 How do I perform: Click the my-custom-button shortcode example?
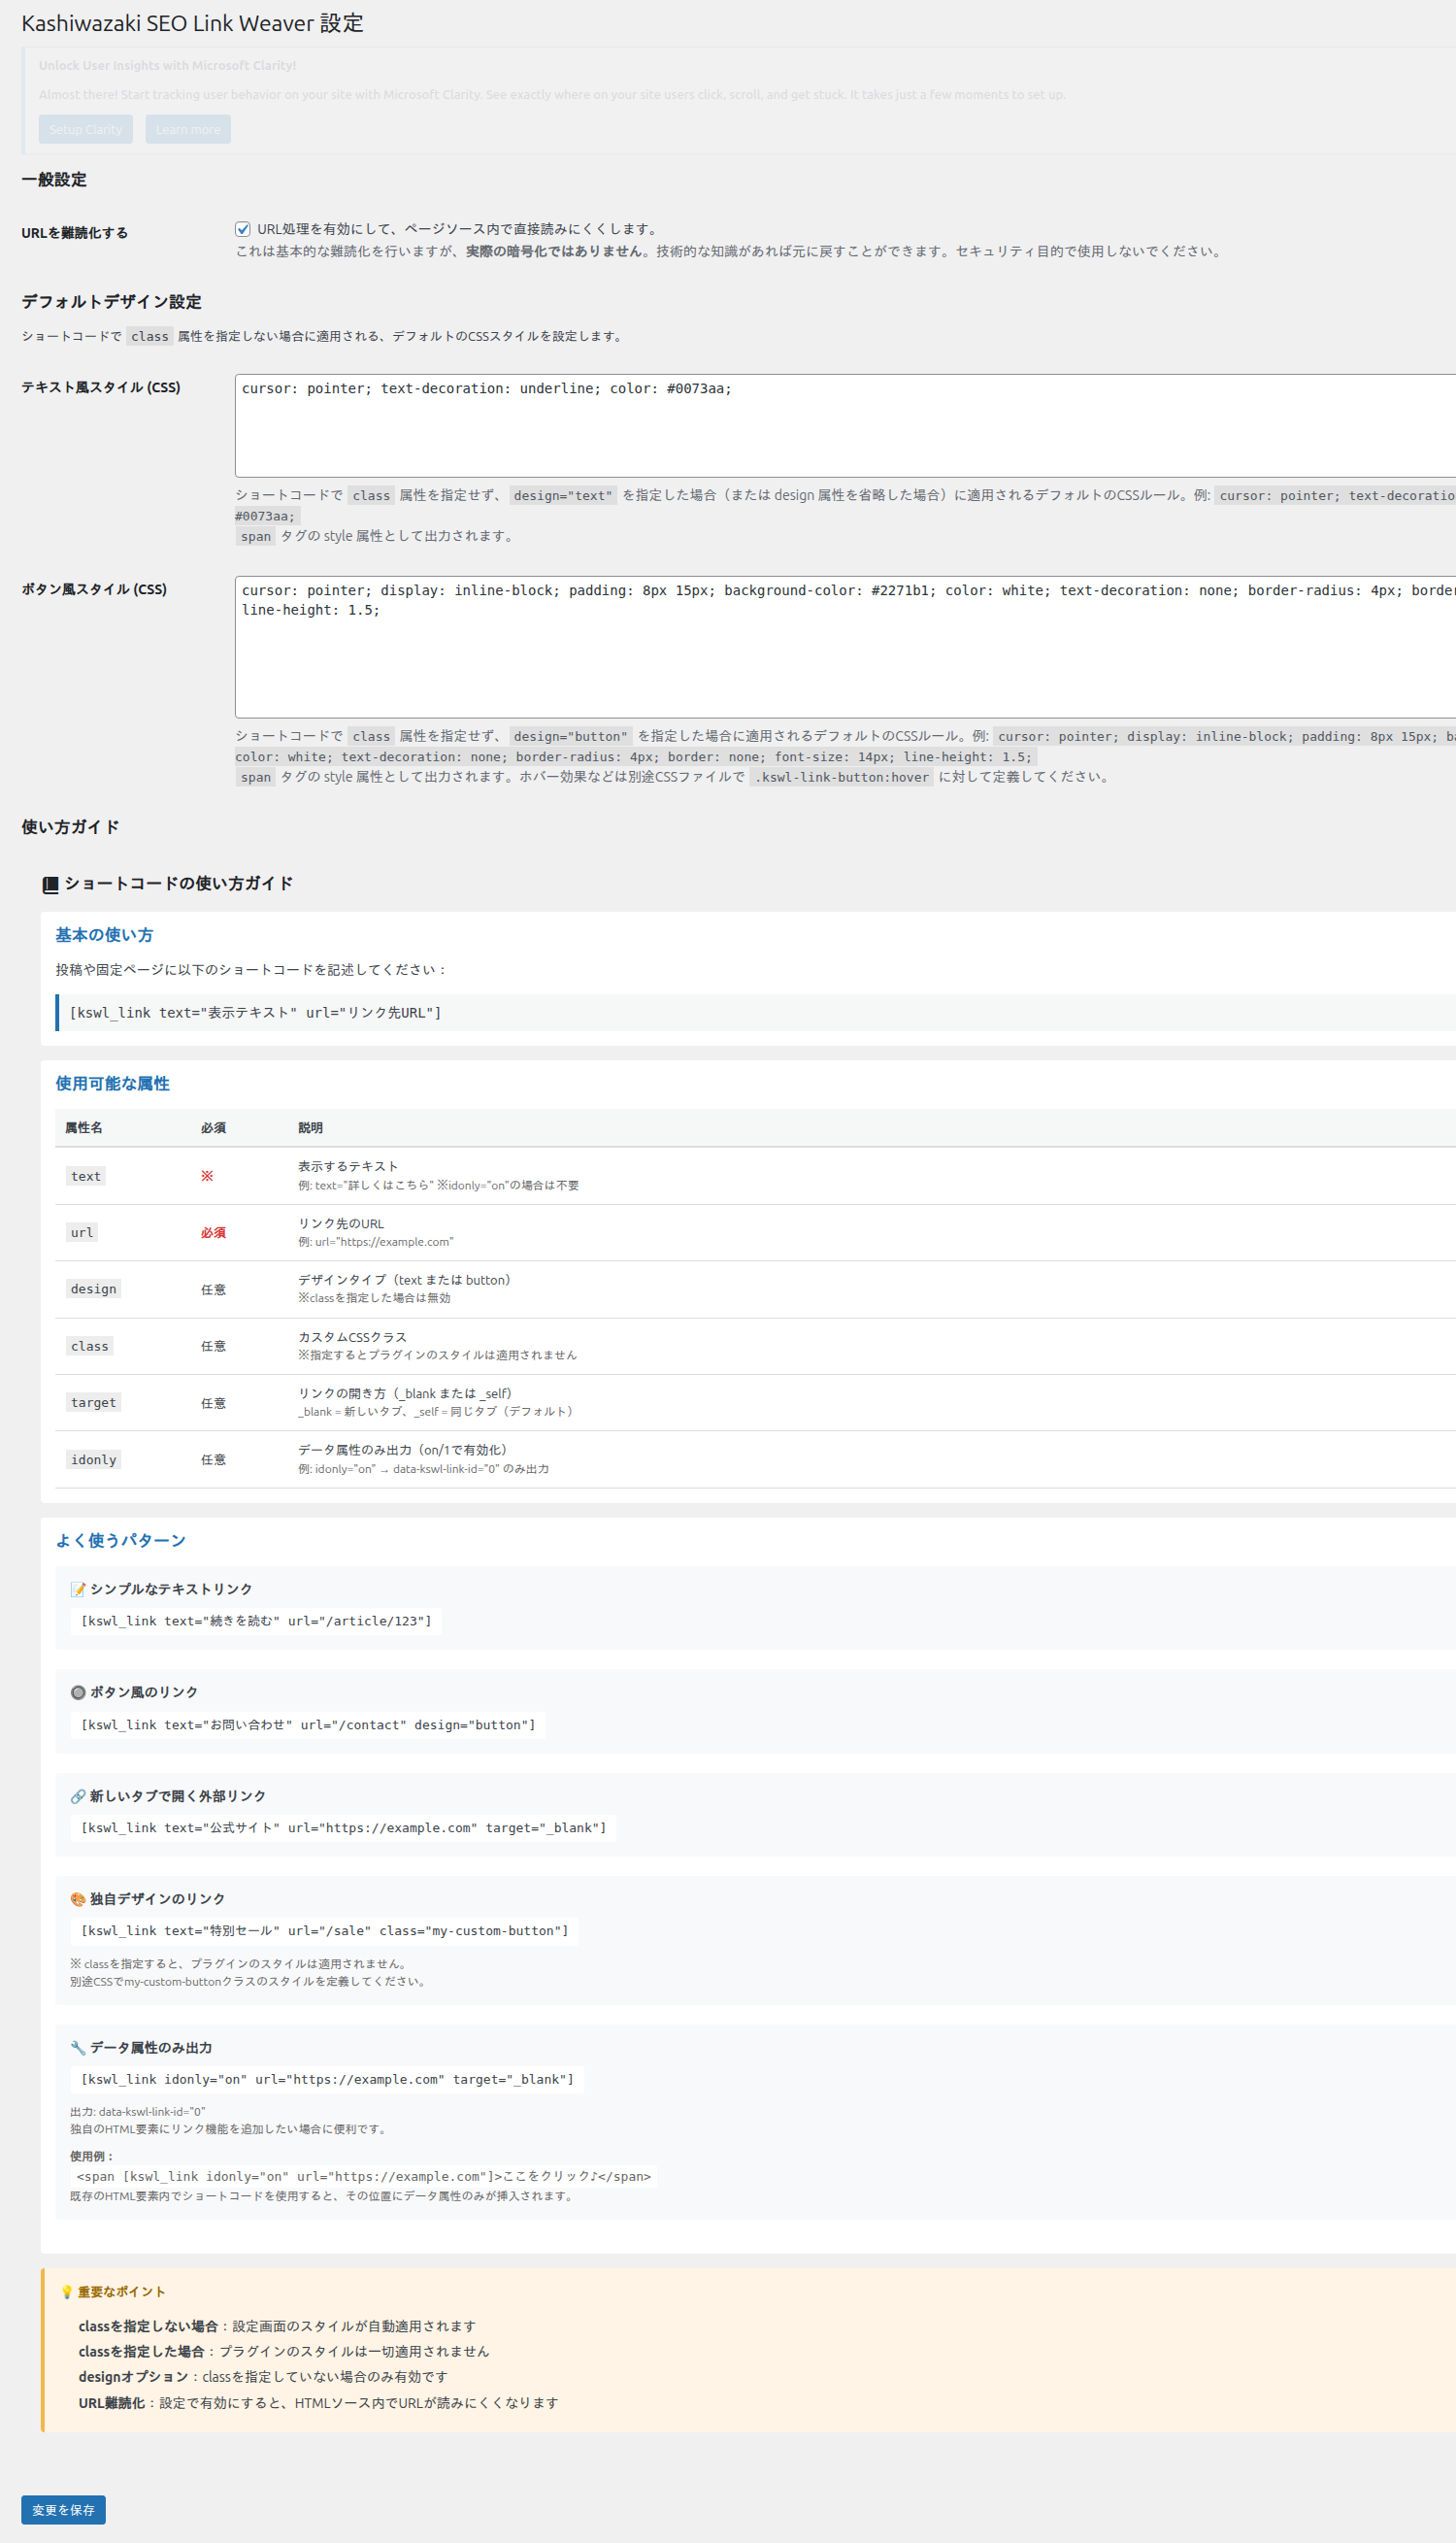pyautogui.click(x=324, y=1930)
